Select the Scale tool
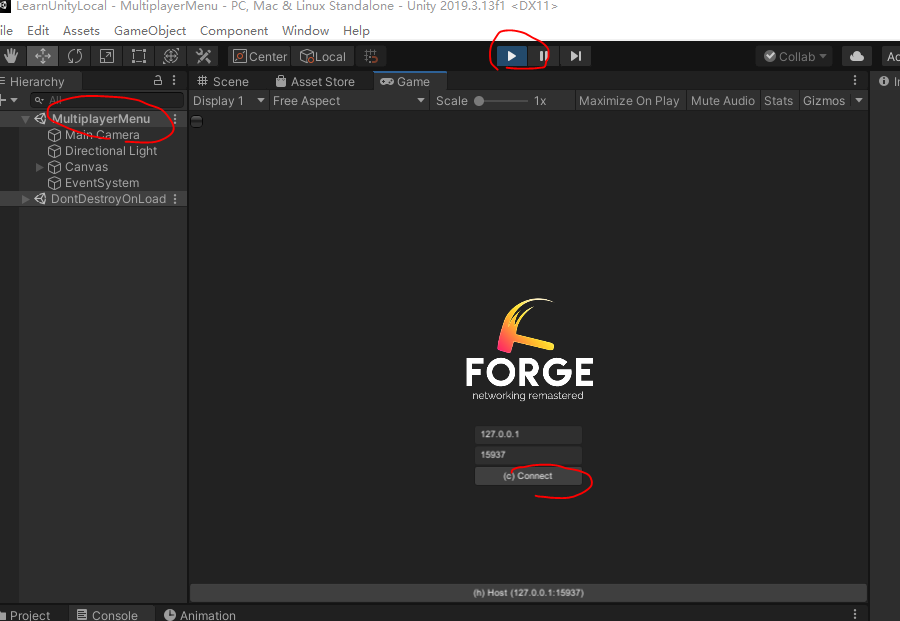Viewport: 900px width, 621px height. [x=107, y=56]
